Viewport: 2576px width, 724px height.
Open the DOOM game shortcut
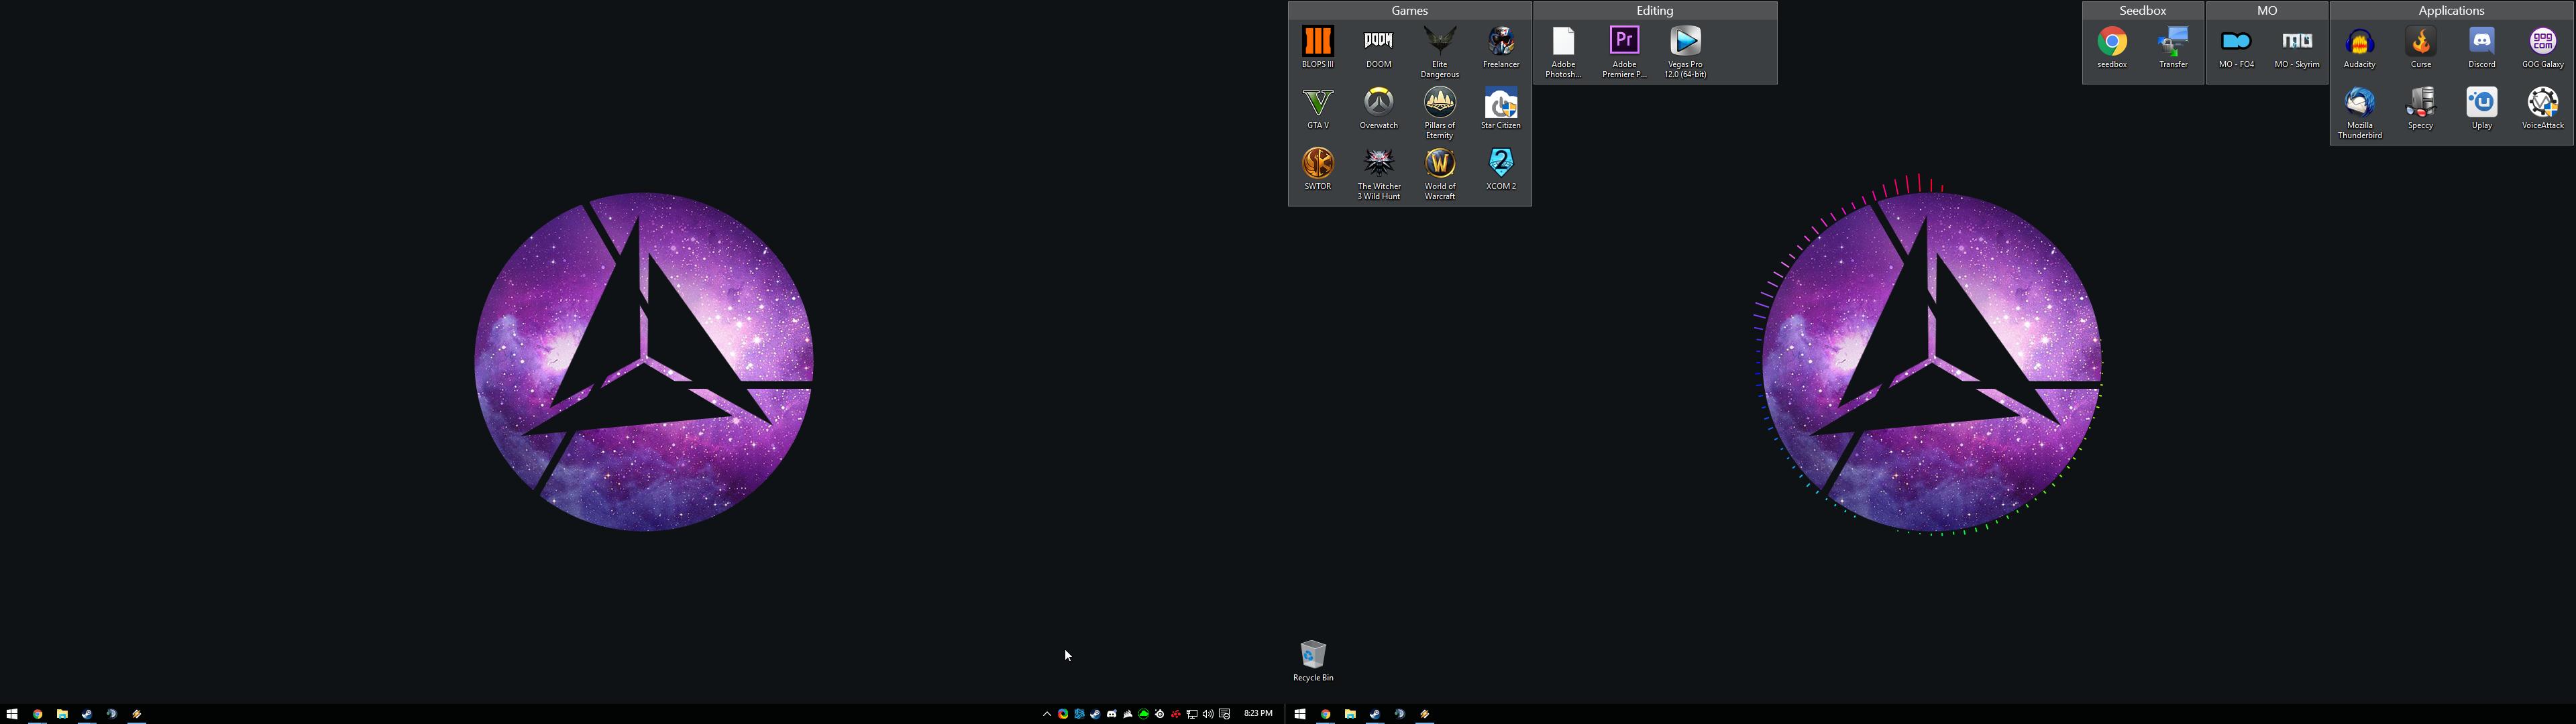pos(1379,47)
